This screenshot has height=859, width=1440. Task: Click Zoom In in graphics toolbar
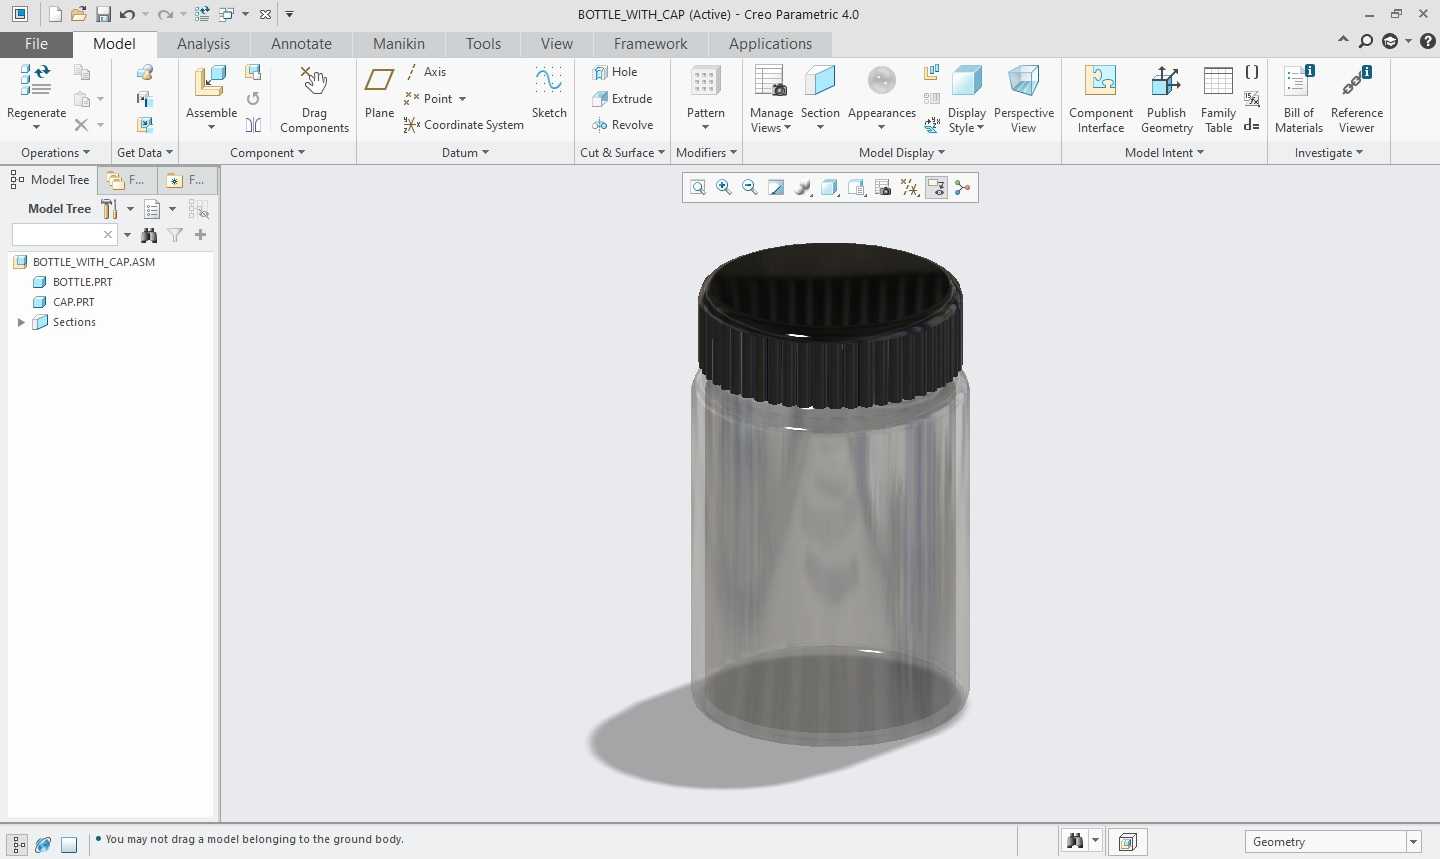coord(724,188)
